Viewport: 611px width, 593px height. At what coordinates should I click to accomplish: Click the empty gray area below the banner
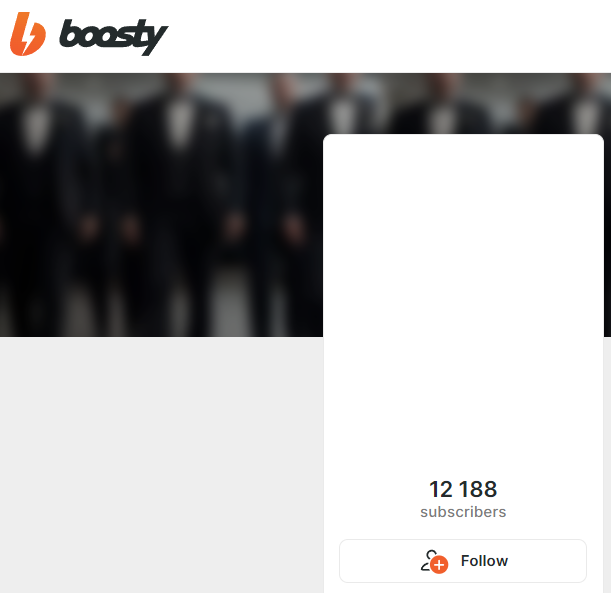[161, 464]
